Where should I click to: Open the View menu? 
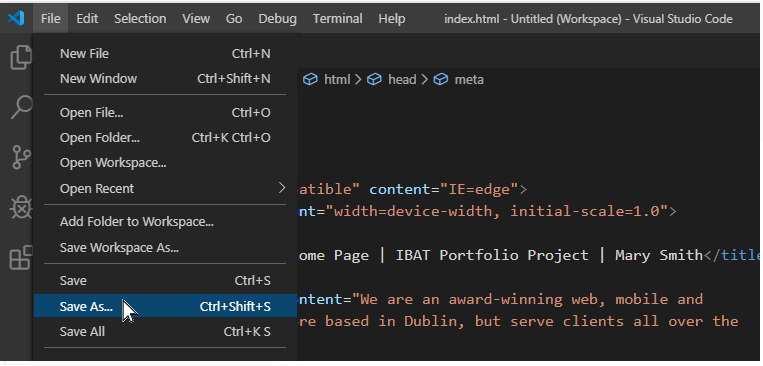point(196,18)
